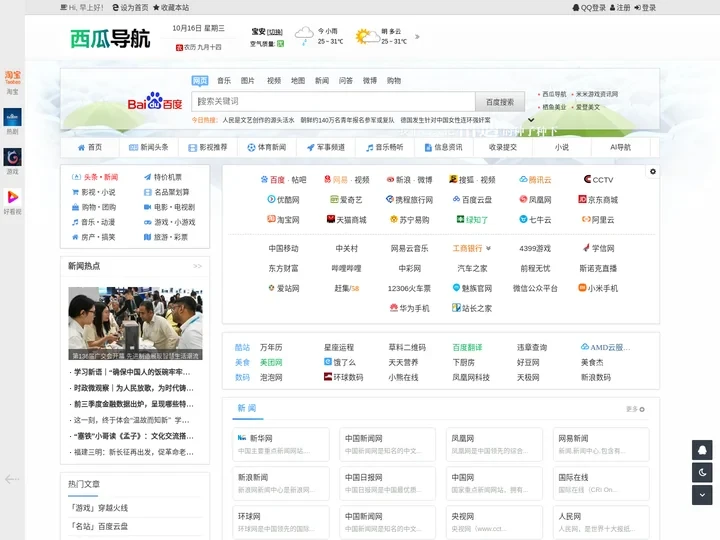Open the 淘宝网 site link

pos(283,220)
